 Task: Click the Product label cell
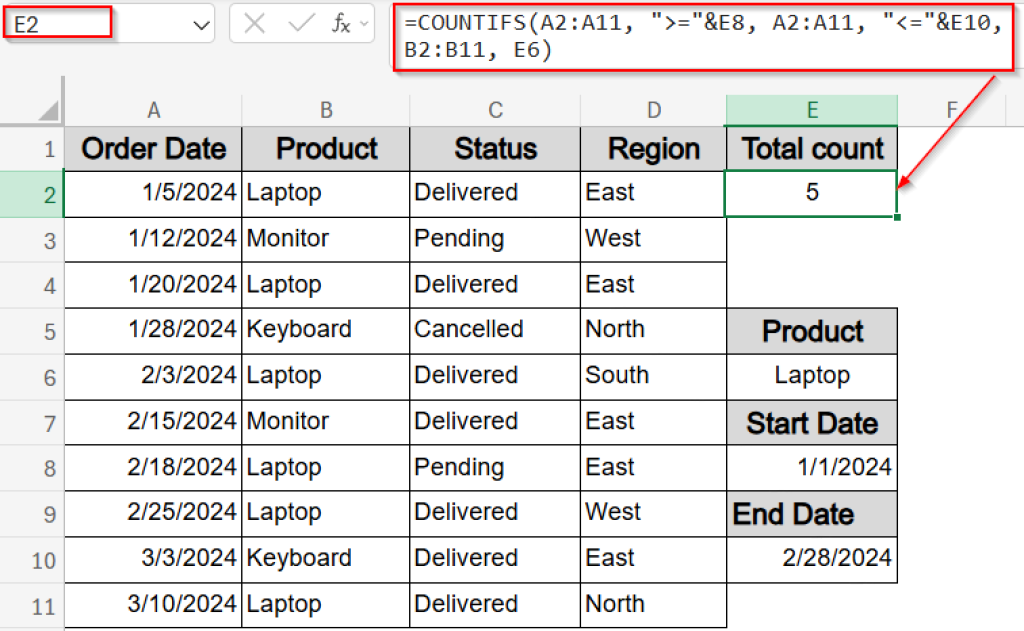point(812,331)
